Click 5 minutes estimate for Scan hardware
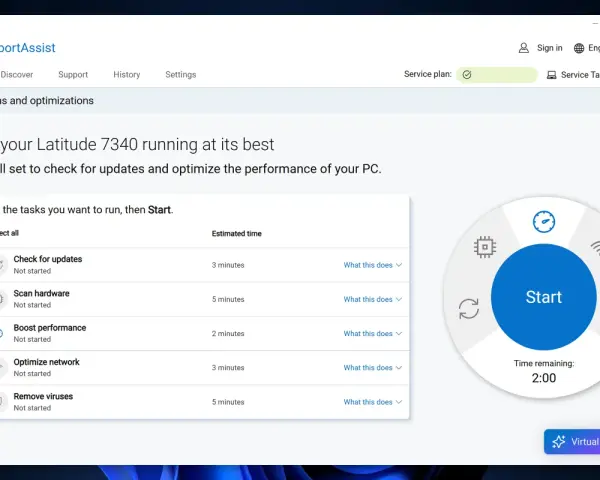The image size is (600, 480). 228,299
